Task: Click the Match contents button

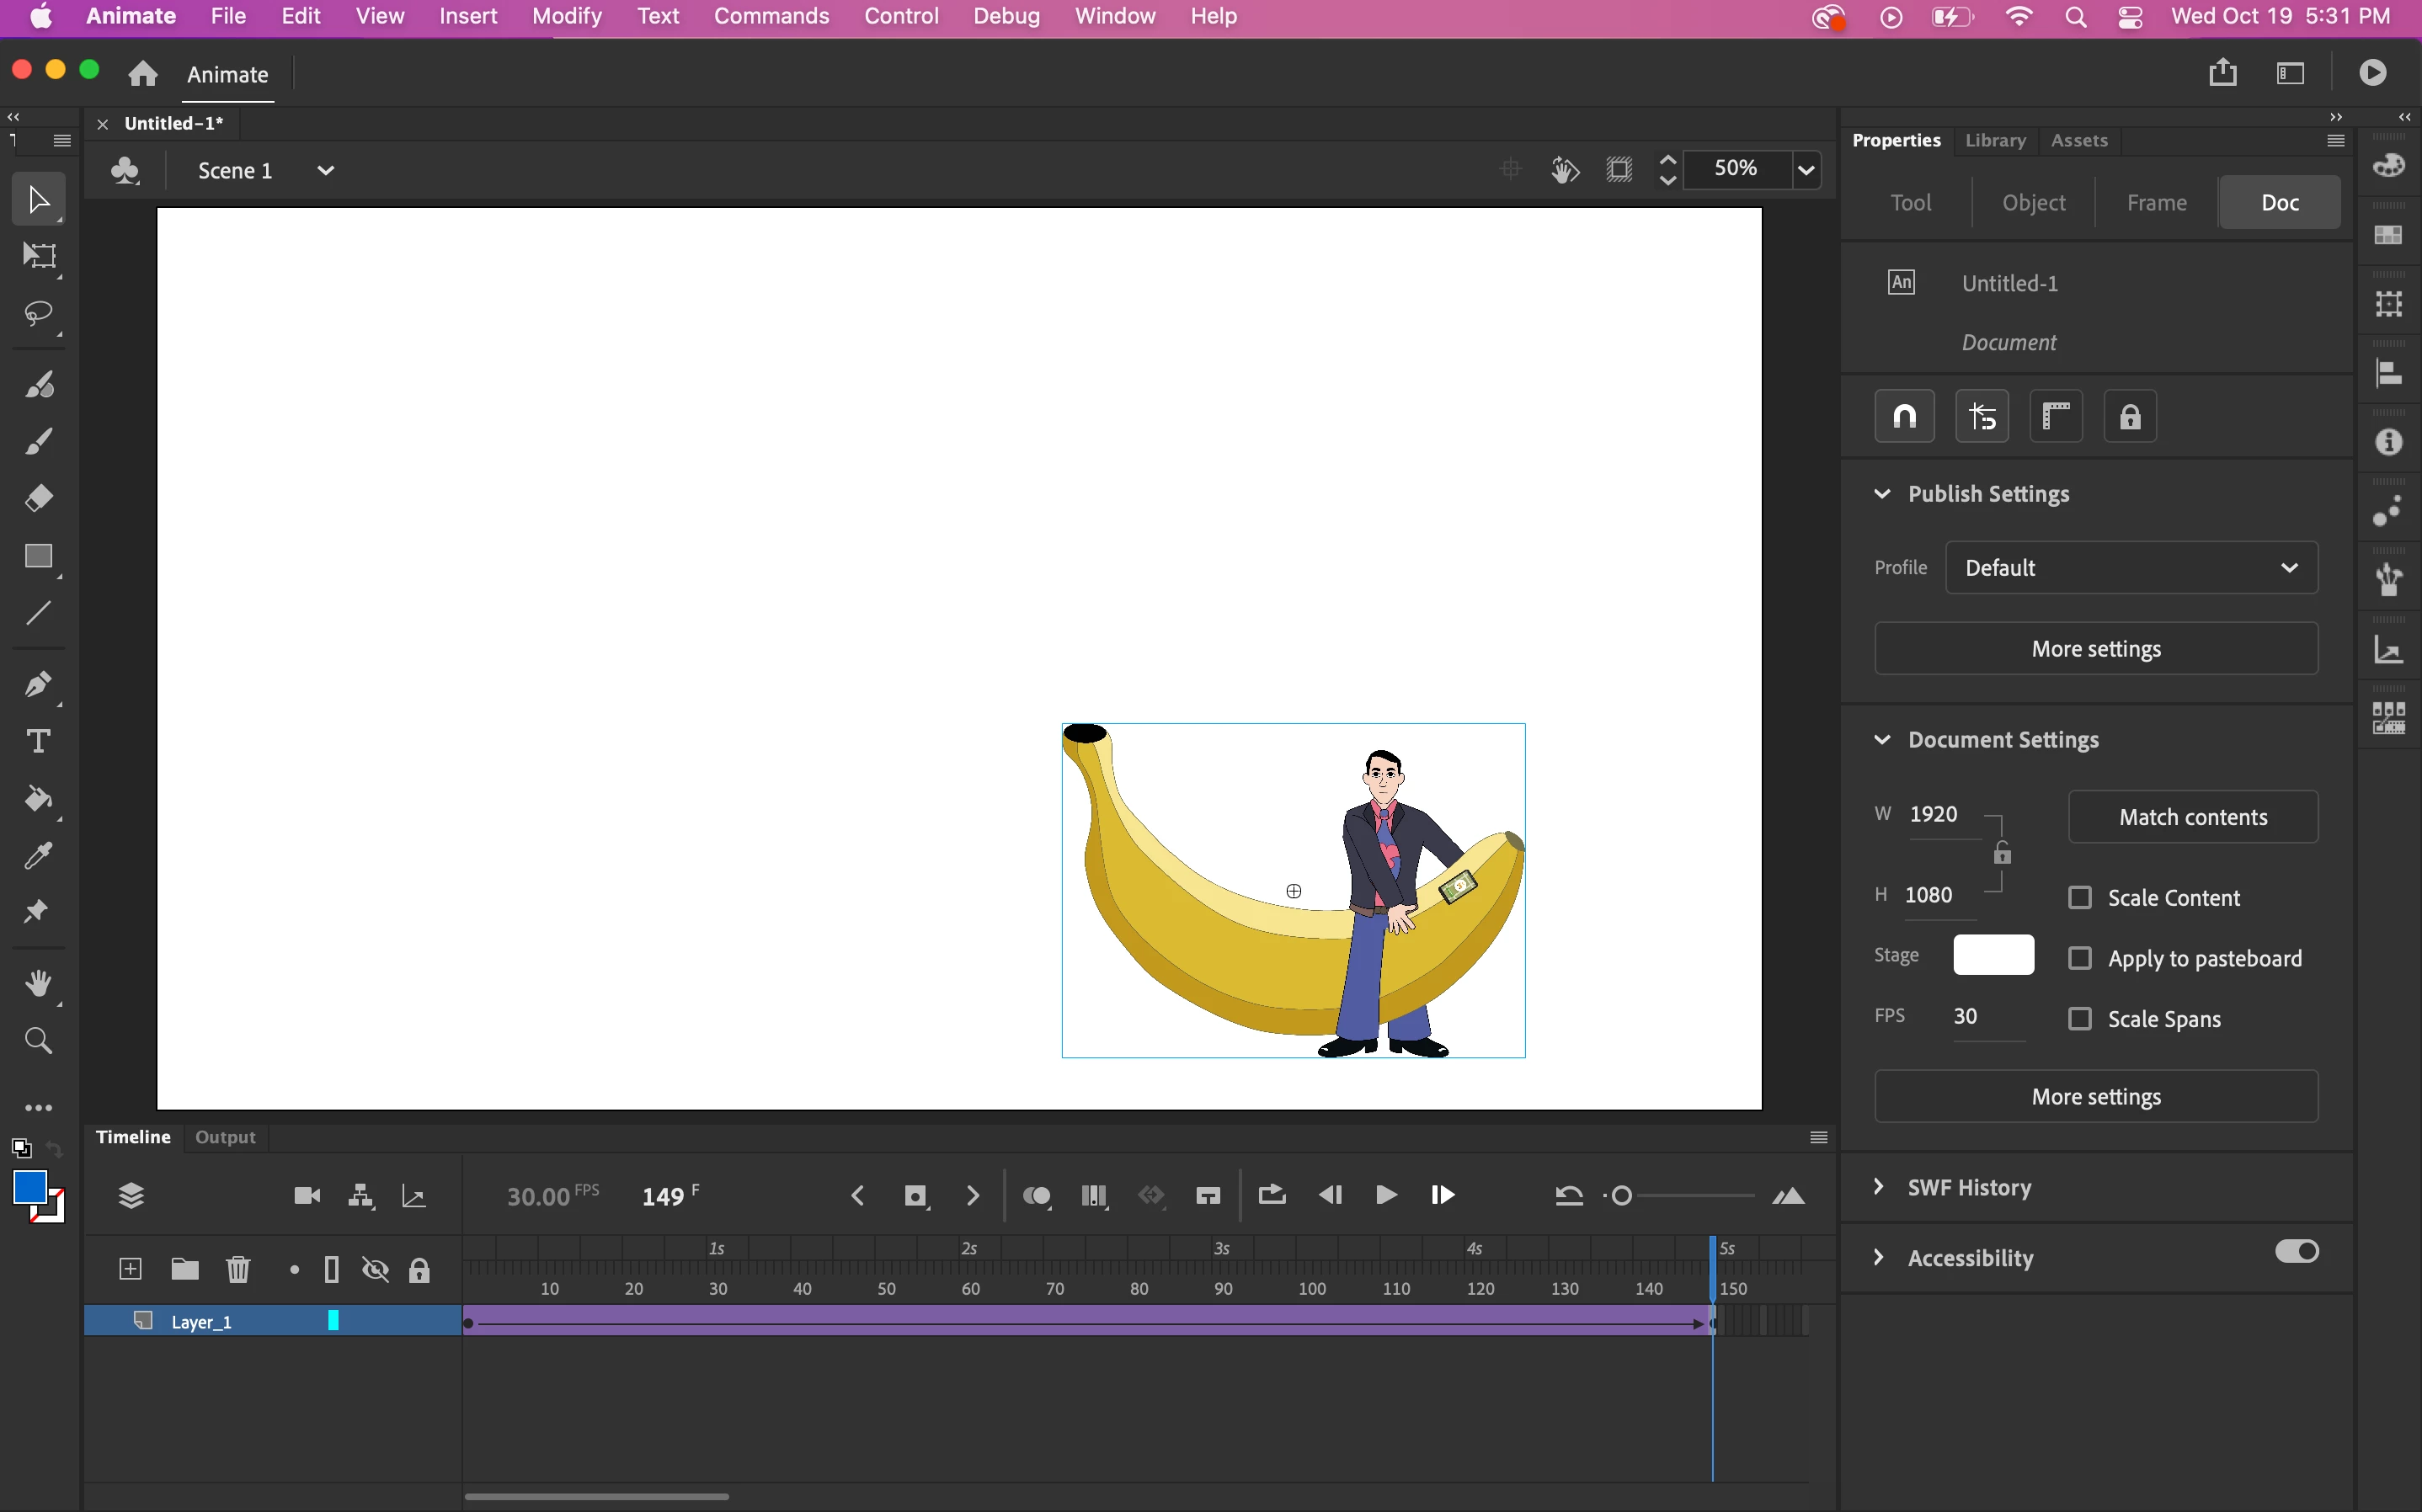Action: pos(2192,817)
